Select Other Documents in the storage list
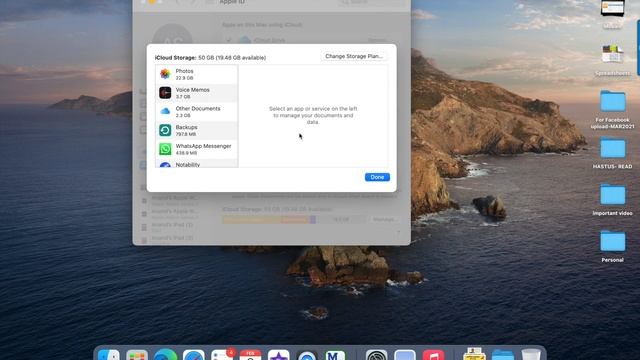Screen dimensions: 640x360 (x=196, y=112)
